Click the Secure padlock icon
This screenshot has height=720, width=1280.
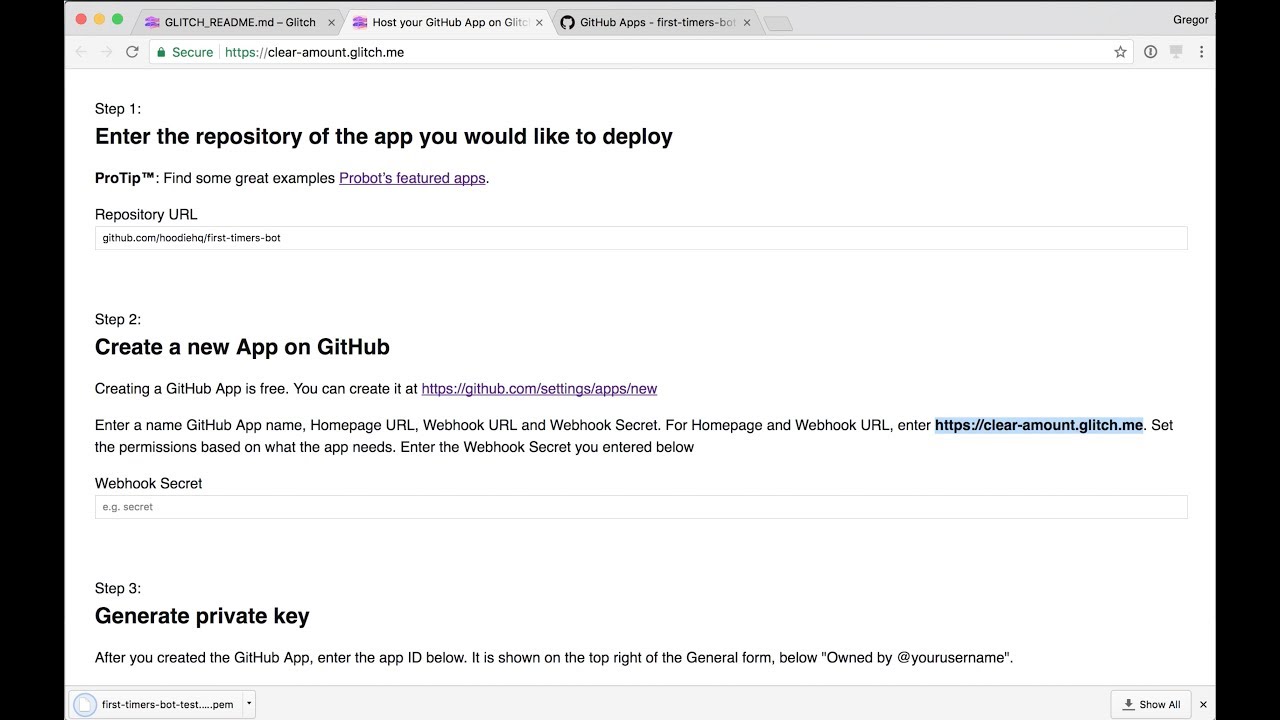[x=160, y=52]
